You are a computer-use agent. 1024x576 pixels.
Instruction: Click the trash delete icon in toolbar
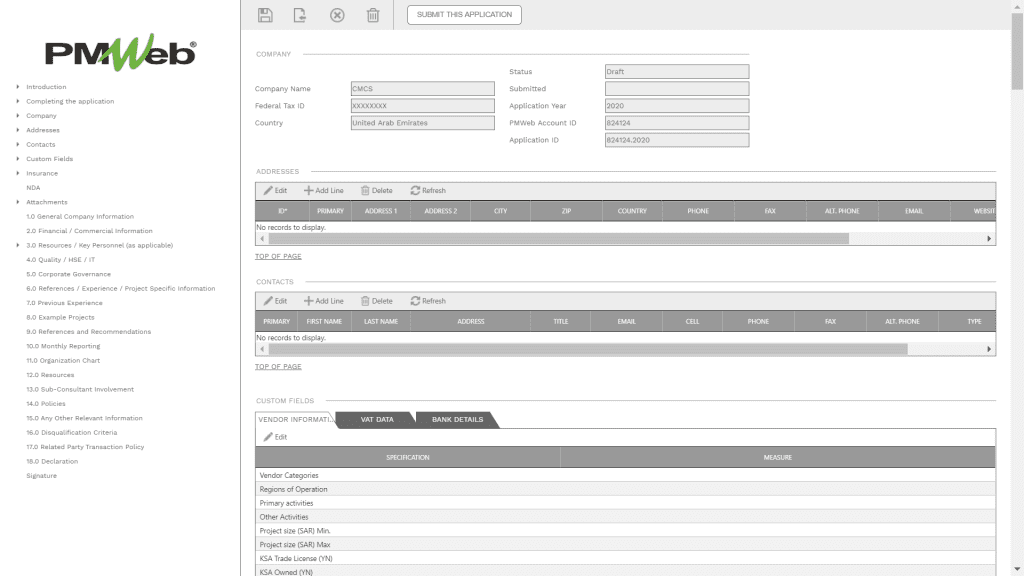tap(373, 15)
